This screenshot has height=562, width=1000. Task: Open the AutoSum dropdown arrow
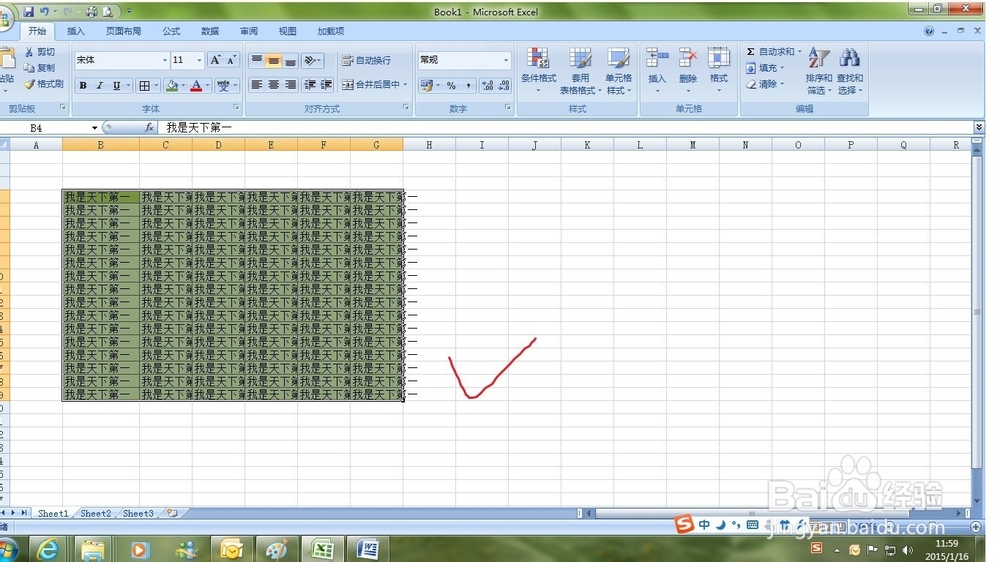coord(800,52)
